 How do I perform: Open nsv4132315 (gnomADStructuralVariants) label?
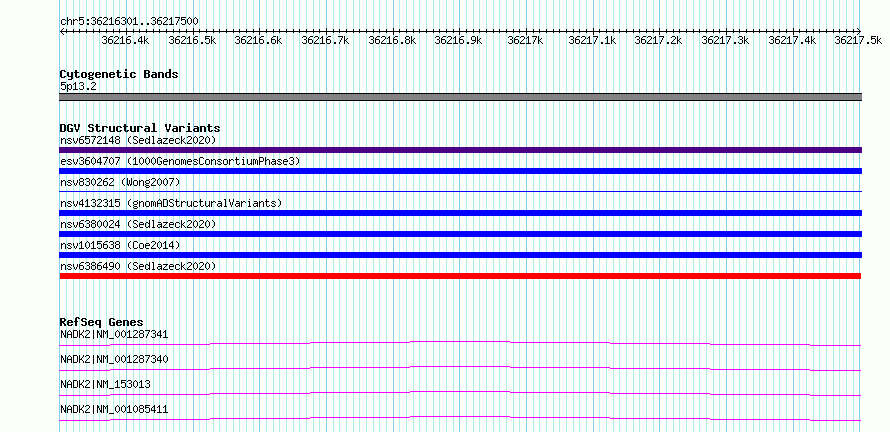(x=171, y=203)
